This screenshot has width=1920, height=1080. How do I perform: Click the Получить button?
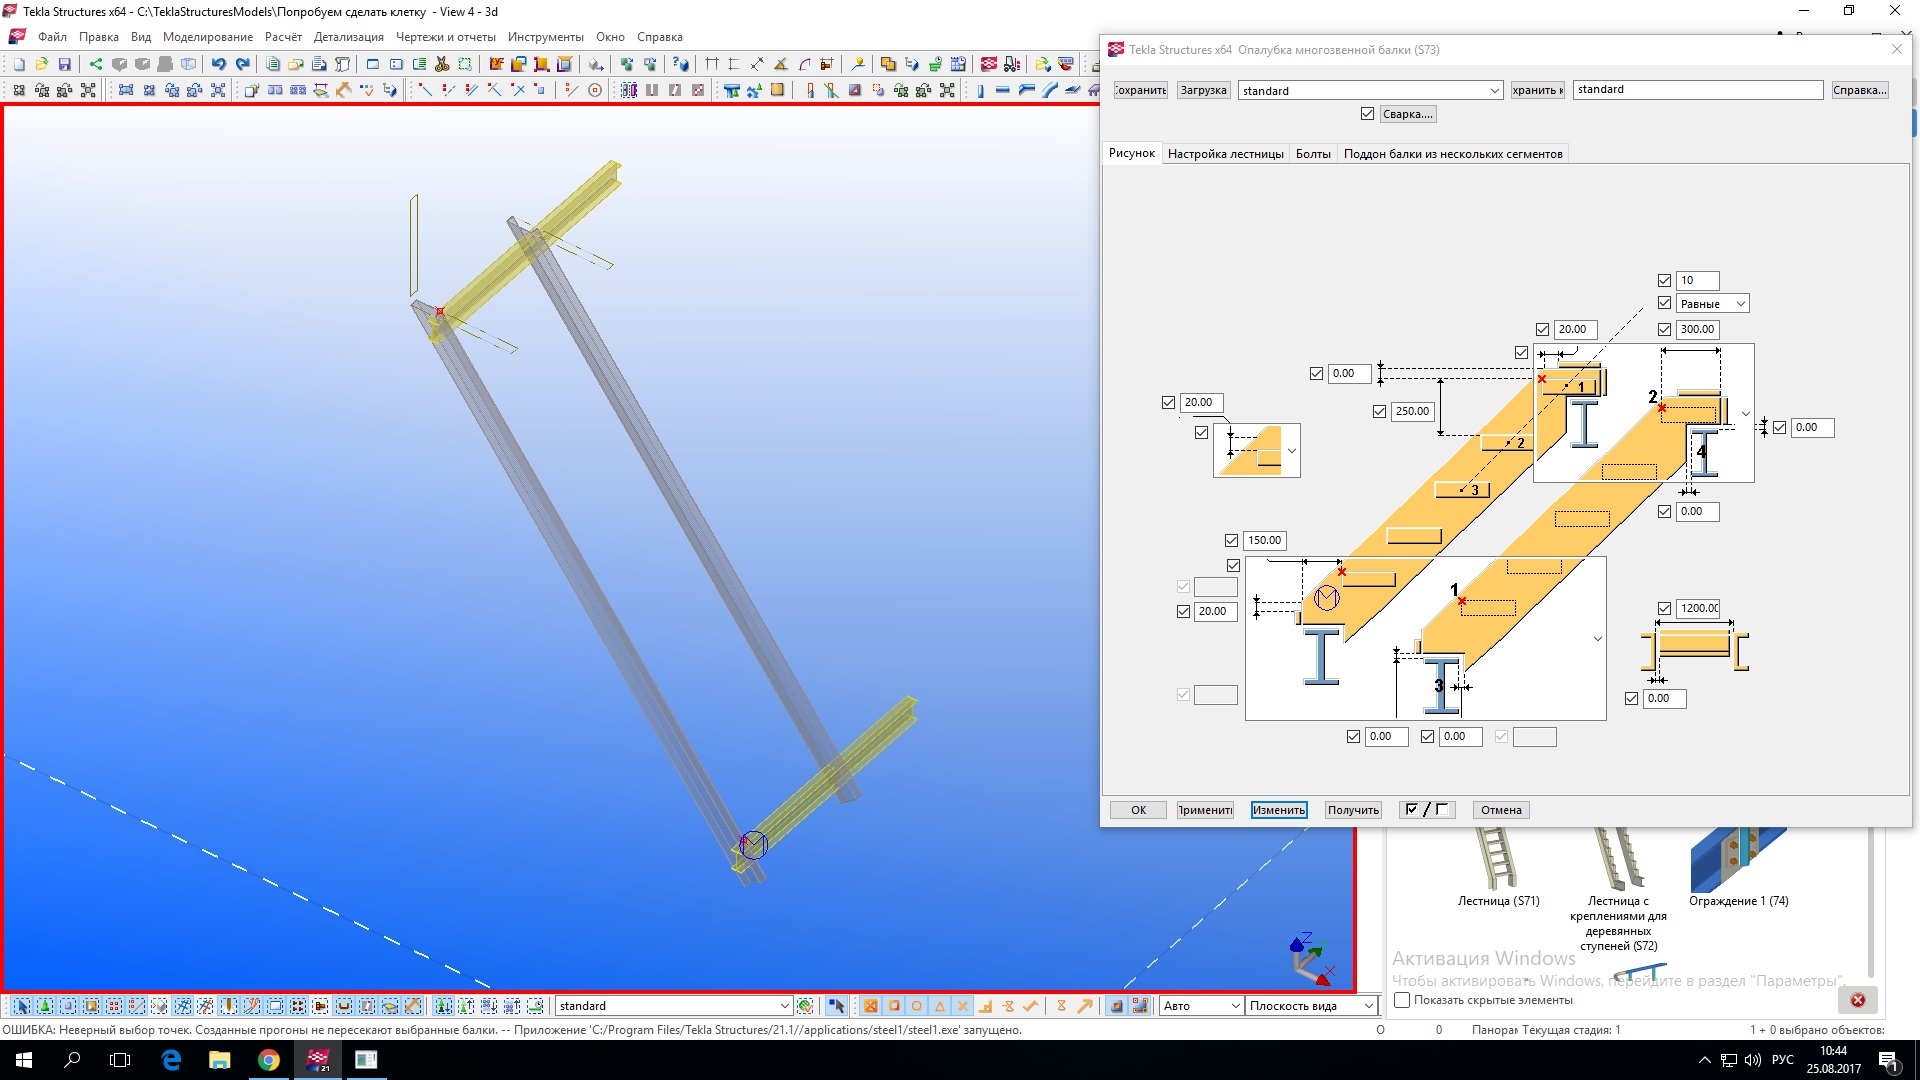pos(1353,810)
